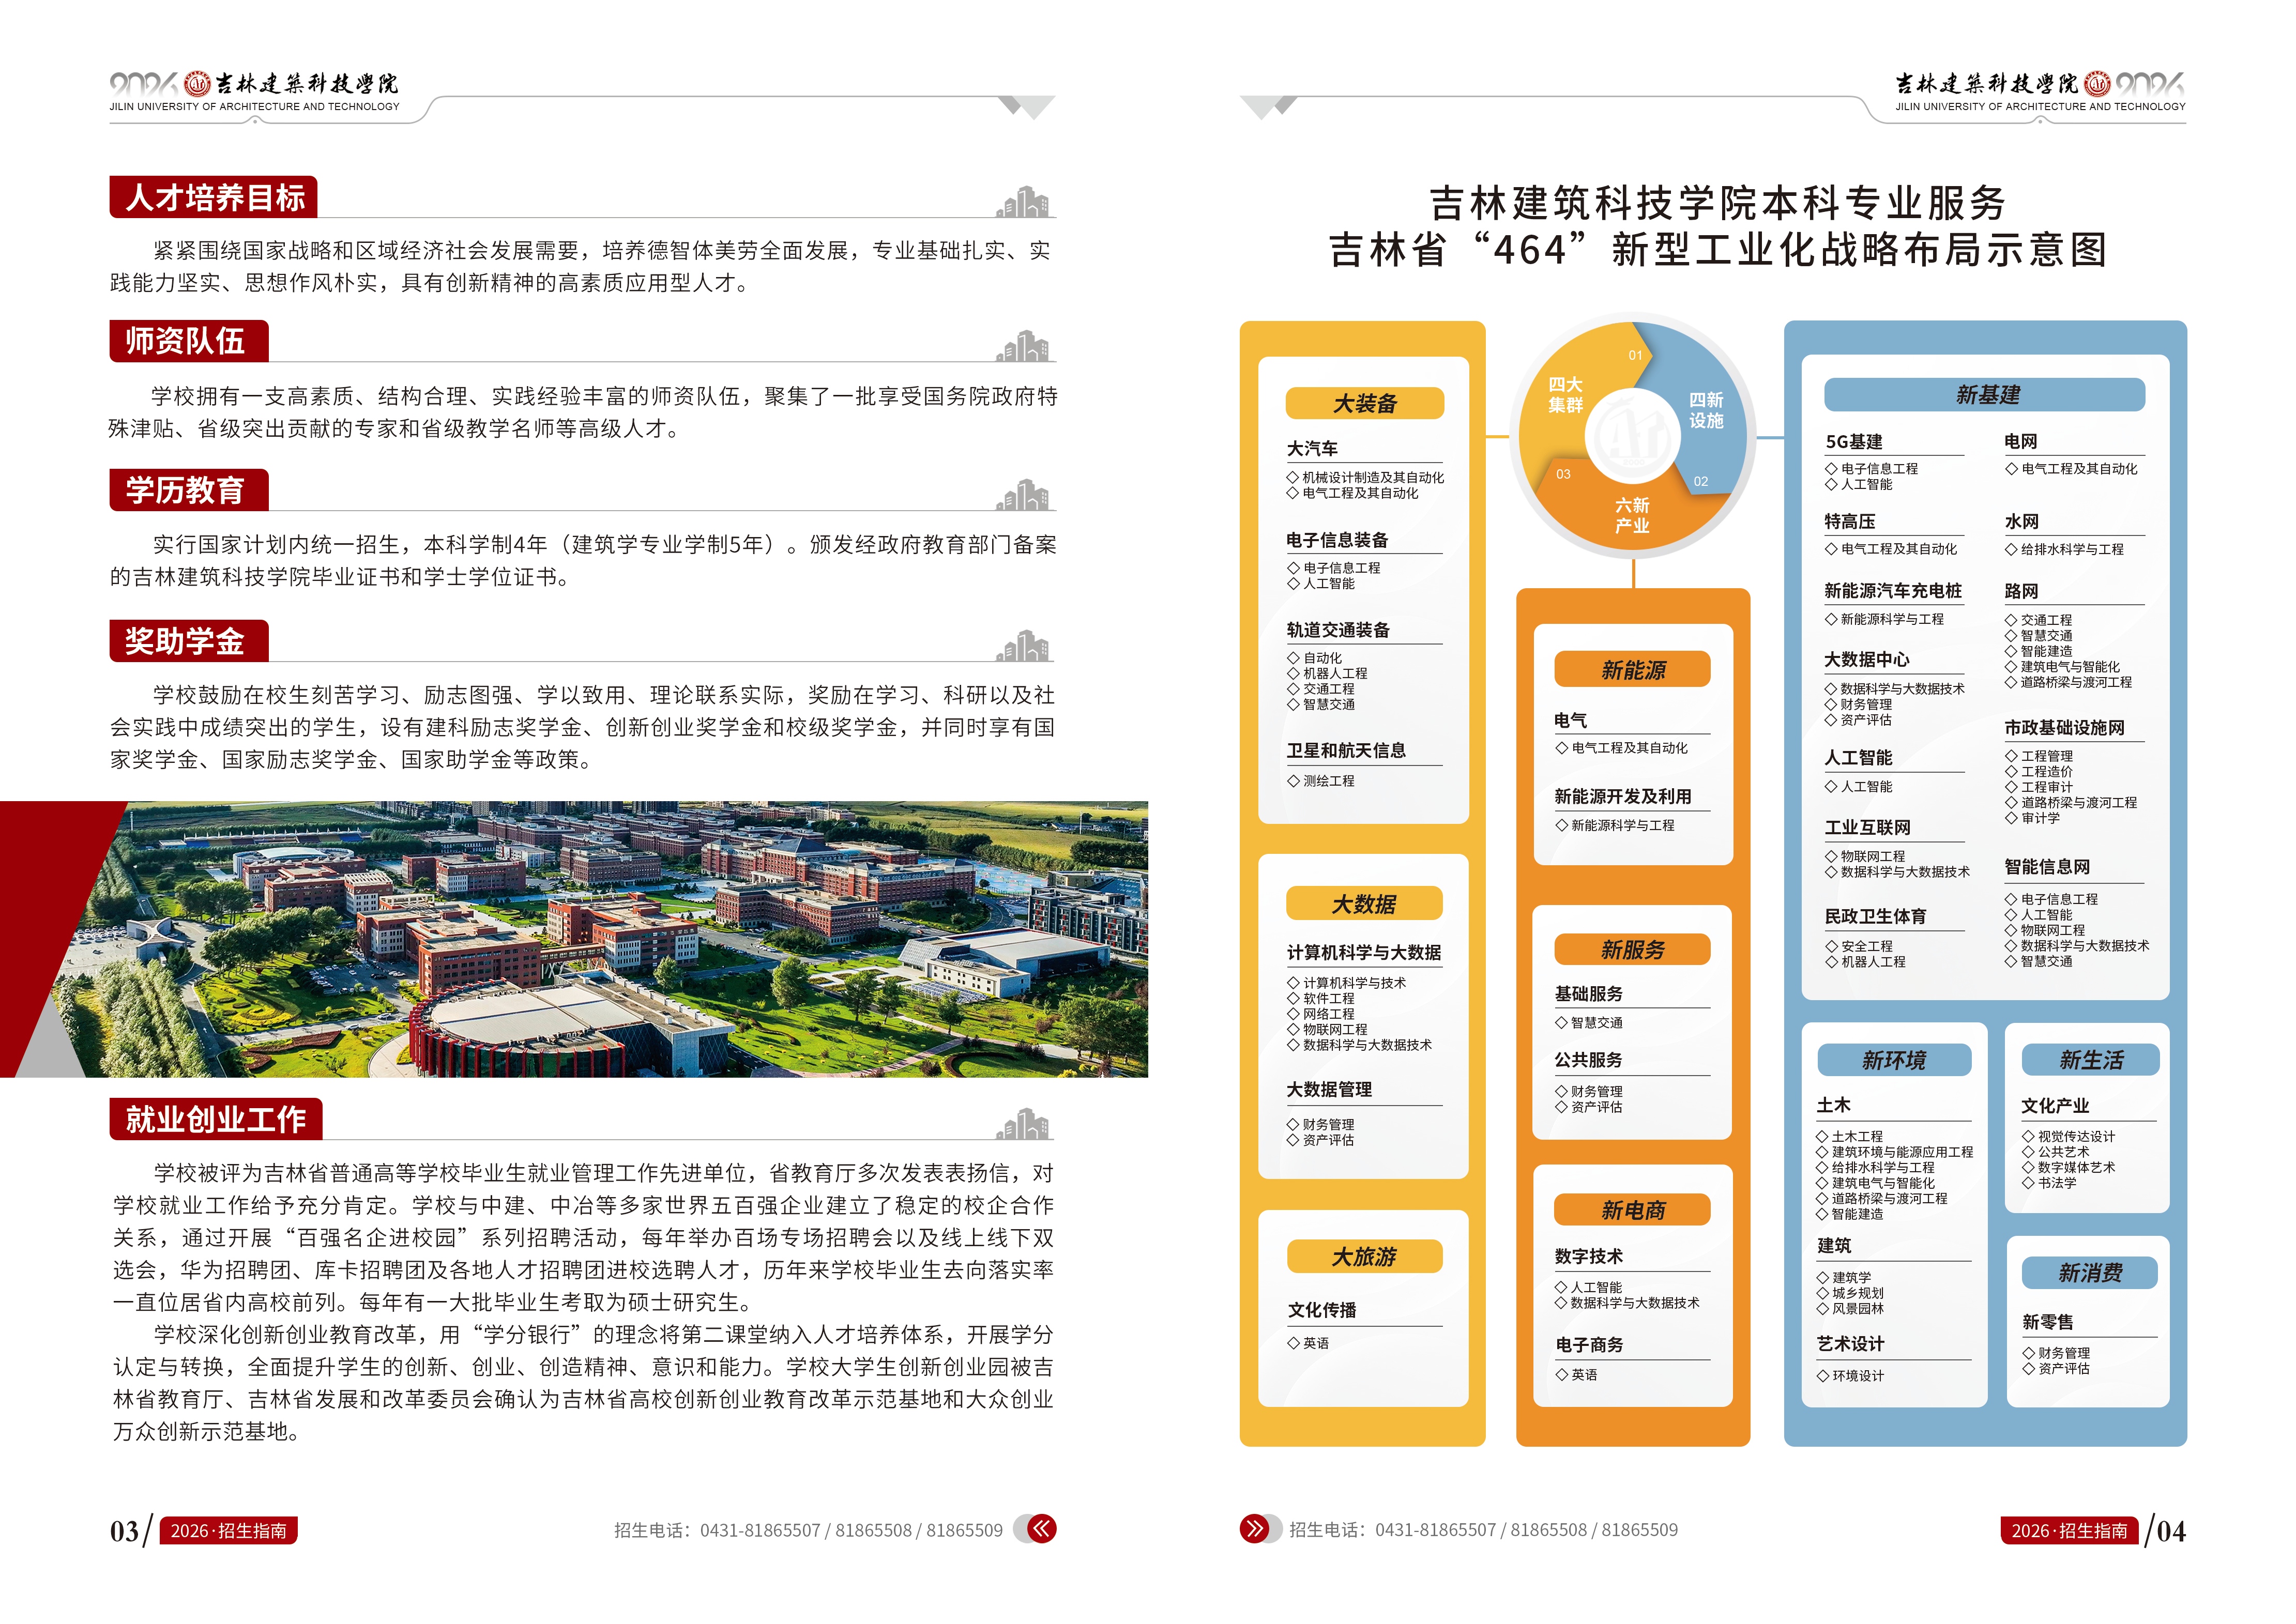Select the 四新设施 blue donut segment
This screenshot has height=1624, width=2296.
tap(1705, 410)
